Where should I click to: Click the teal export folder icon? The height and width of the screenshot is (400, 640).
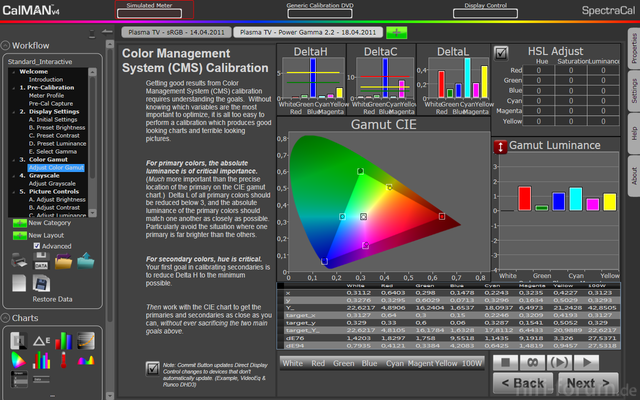pos(85,260)
